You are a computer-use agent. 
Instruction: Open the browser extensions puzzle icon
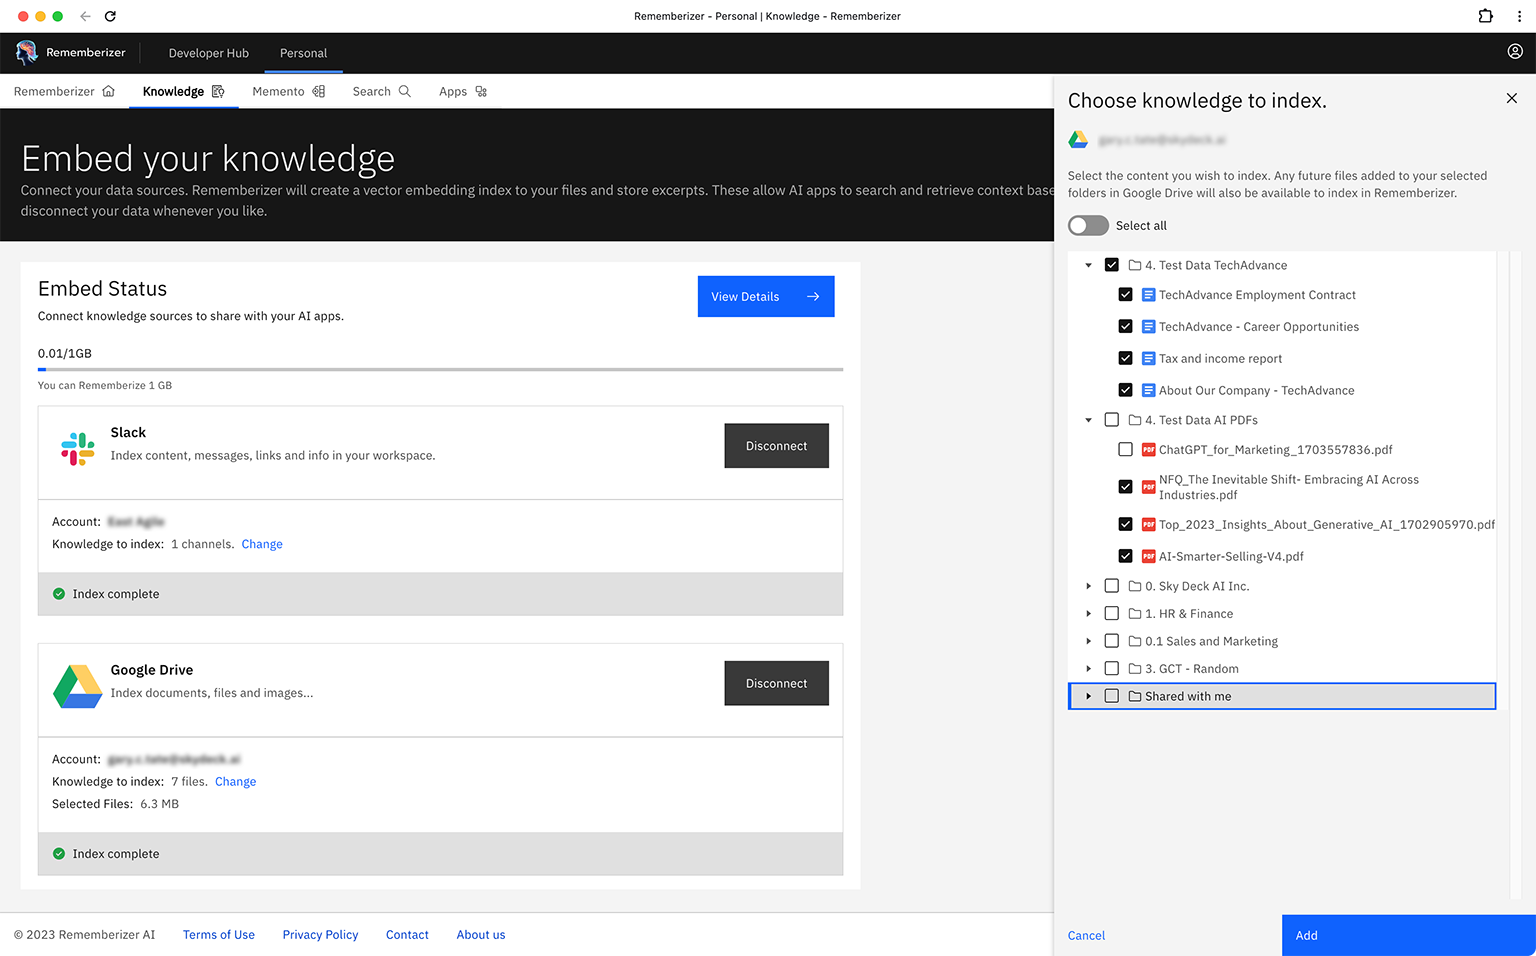(1485, 16)
